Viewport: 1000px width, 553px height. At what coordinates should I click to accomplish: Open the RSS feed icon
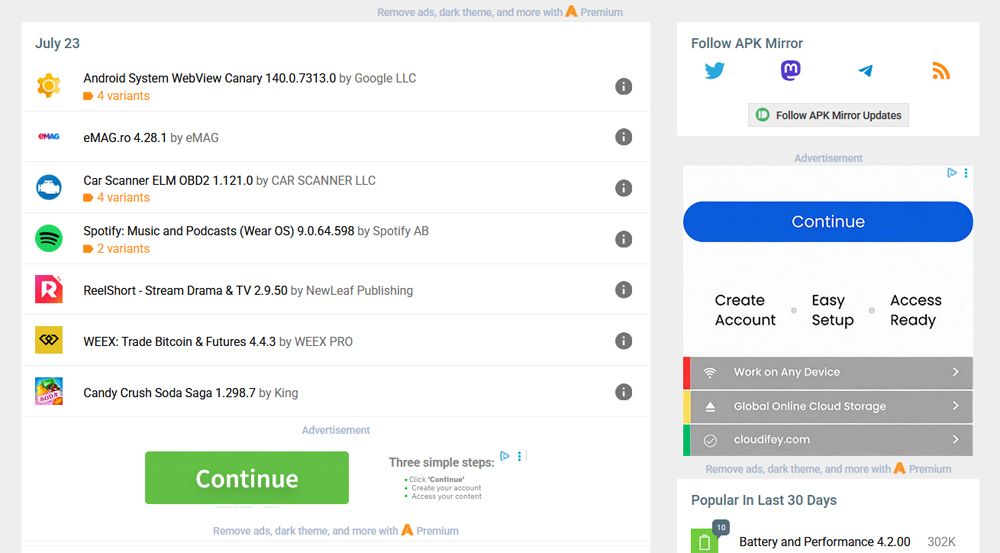point(940,71)
